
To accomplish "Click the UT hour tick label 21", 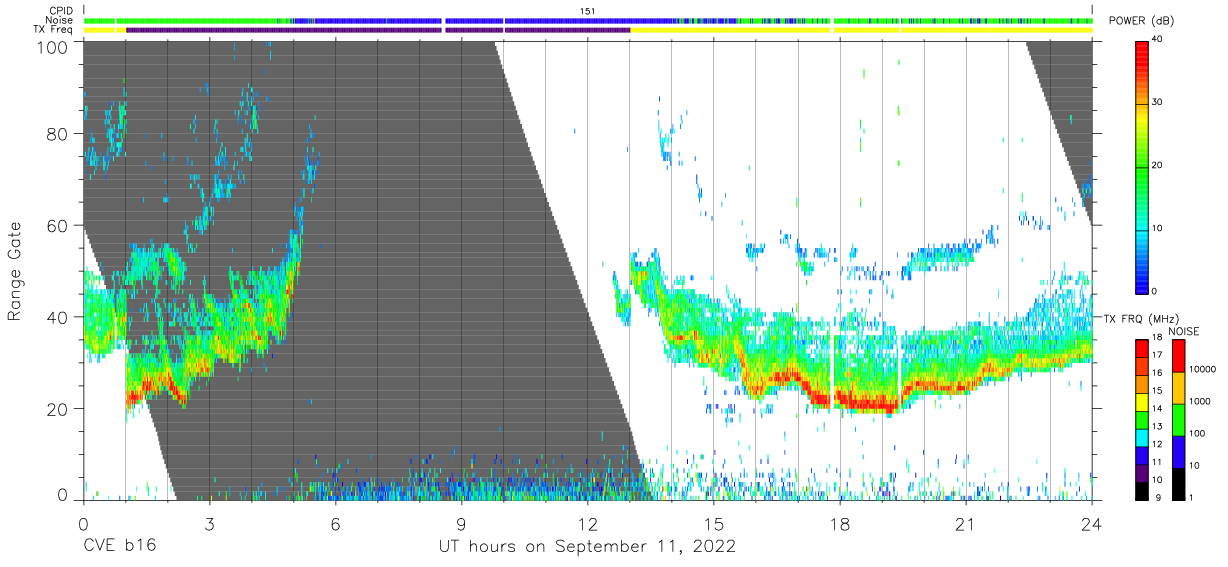I will coord(966,524).
